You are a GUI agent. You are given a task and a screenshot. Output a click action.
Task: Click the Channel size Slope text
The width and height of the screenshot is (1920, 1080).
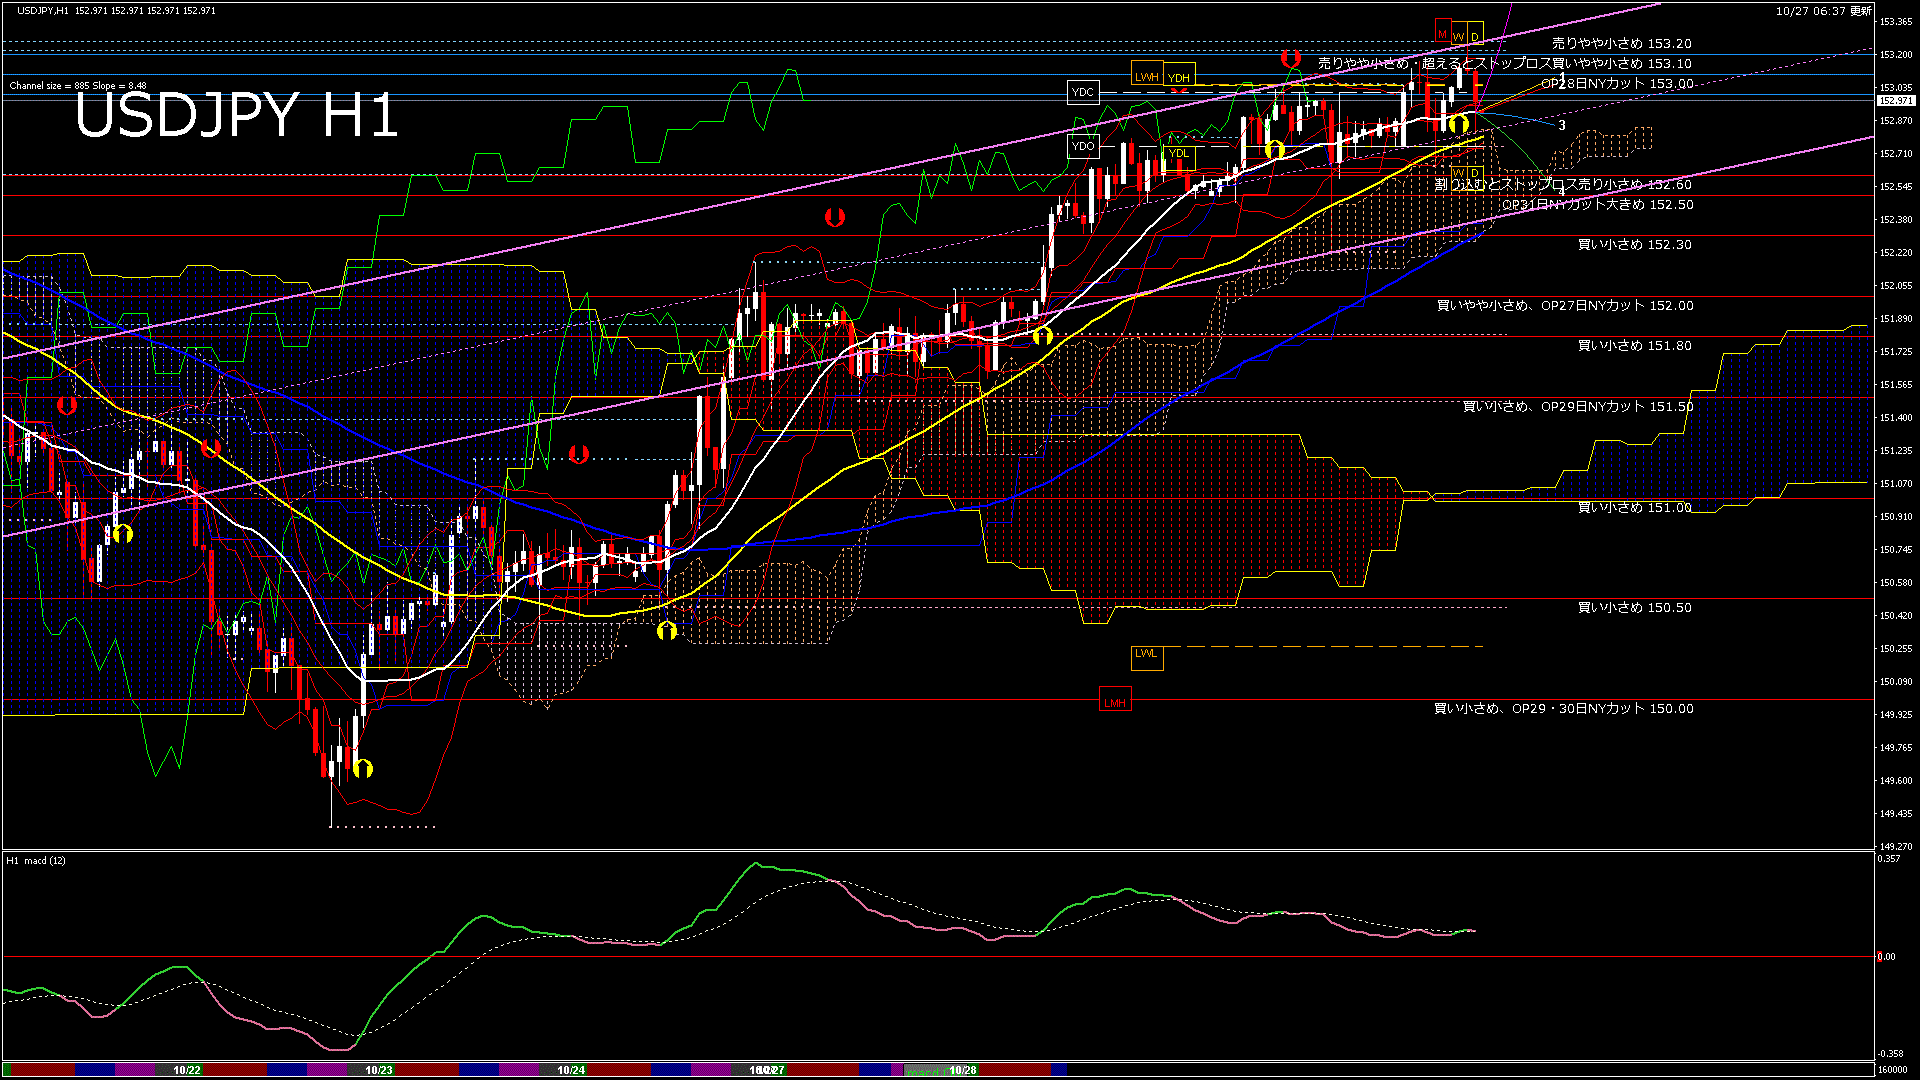point(78,86)
